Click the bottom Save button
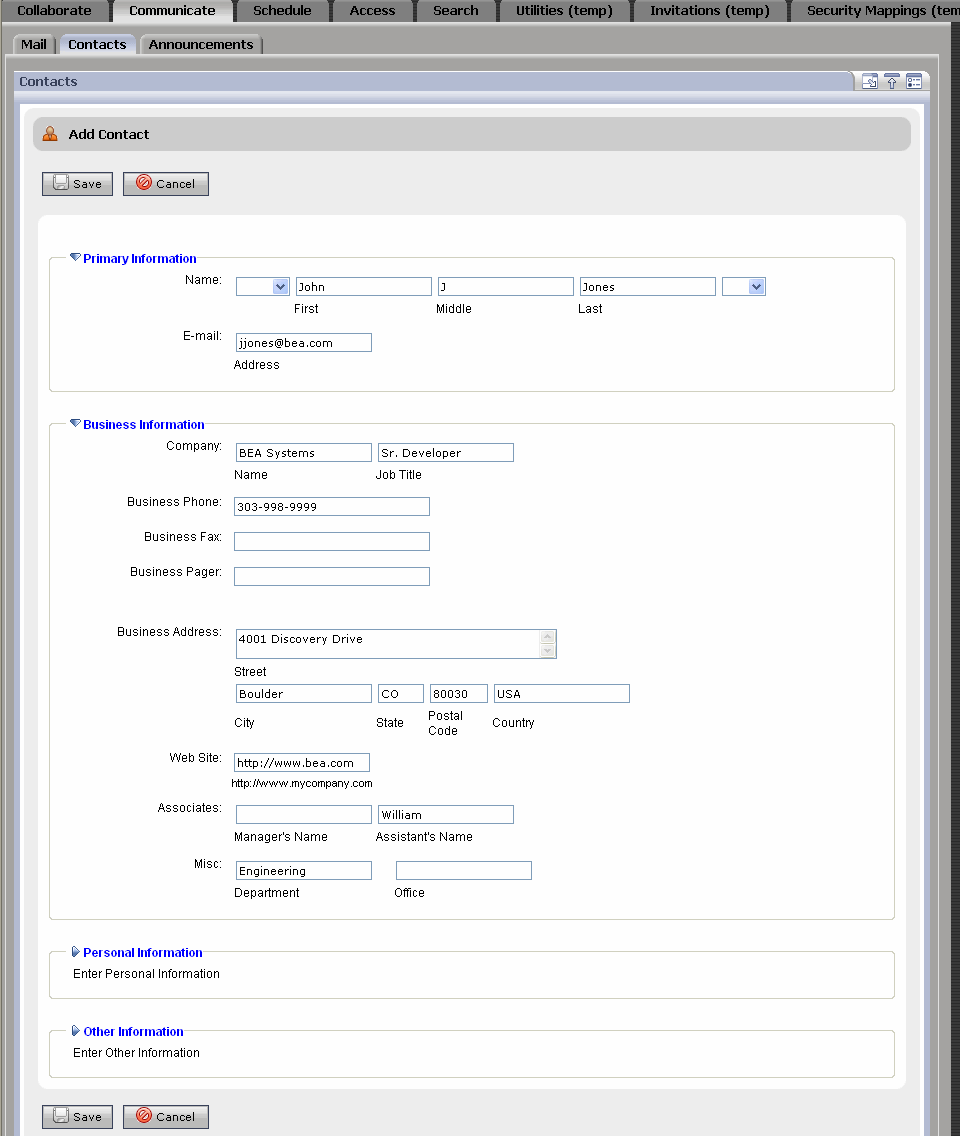 [77, 1116]
